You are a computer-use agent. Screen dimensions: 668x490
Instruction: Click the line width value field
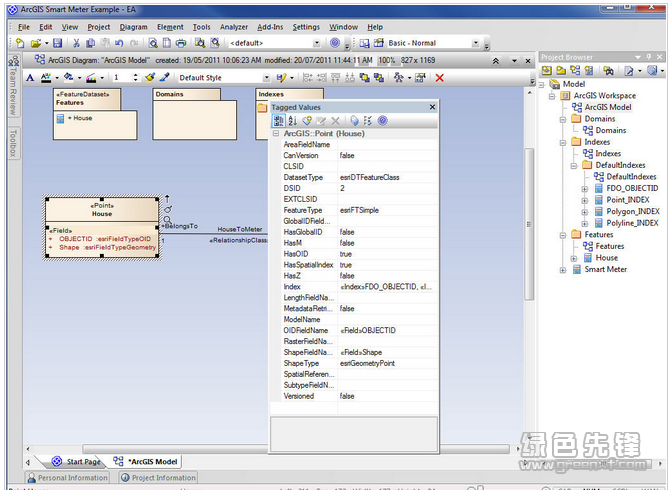coord(122,78)
